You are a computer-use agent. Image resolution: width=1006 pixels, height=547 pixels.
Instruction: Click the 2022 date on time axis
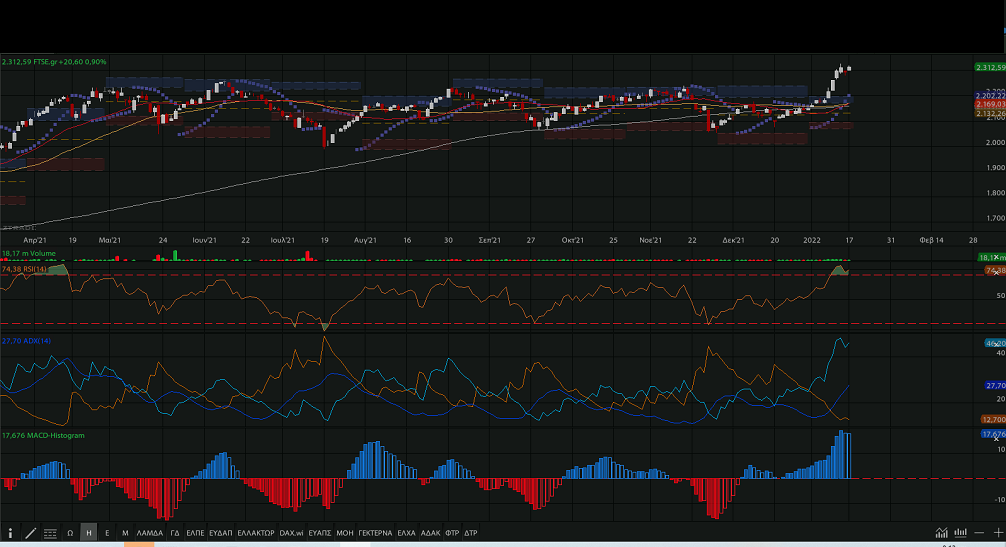[x=811, y=241]
